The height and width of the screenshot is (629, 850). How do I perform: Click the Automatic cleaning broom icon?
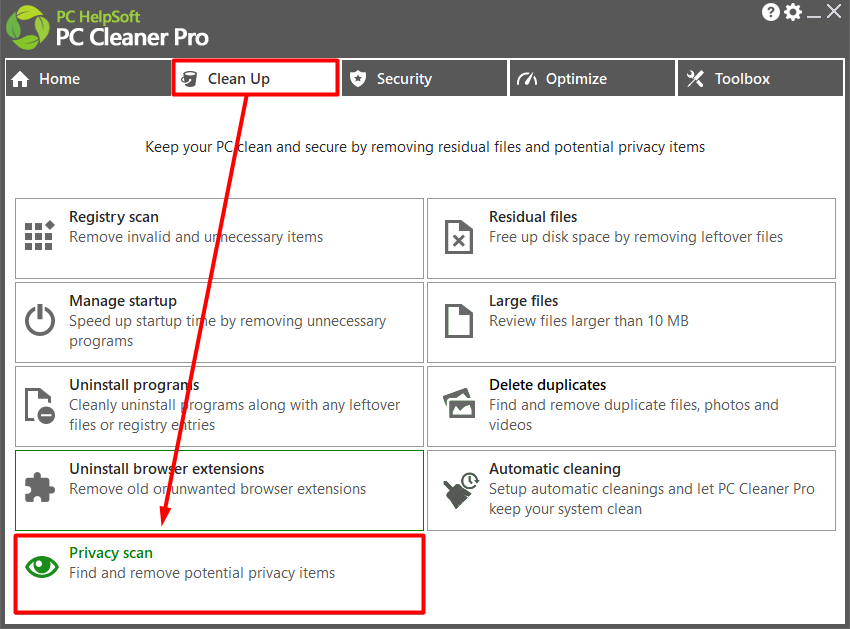pyautogui.click(x=461, y=490)
